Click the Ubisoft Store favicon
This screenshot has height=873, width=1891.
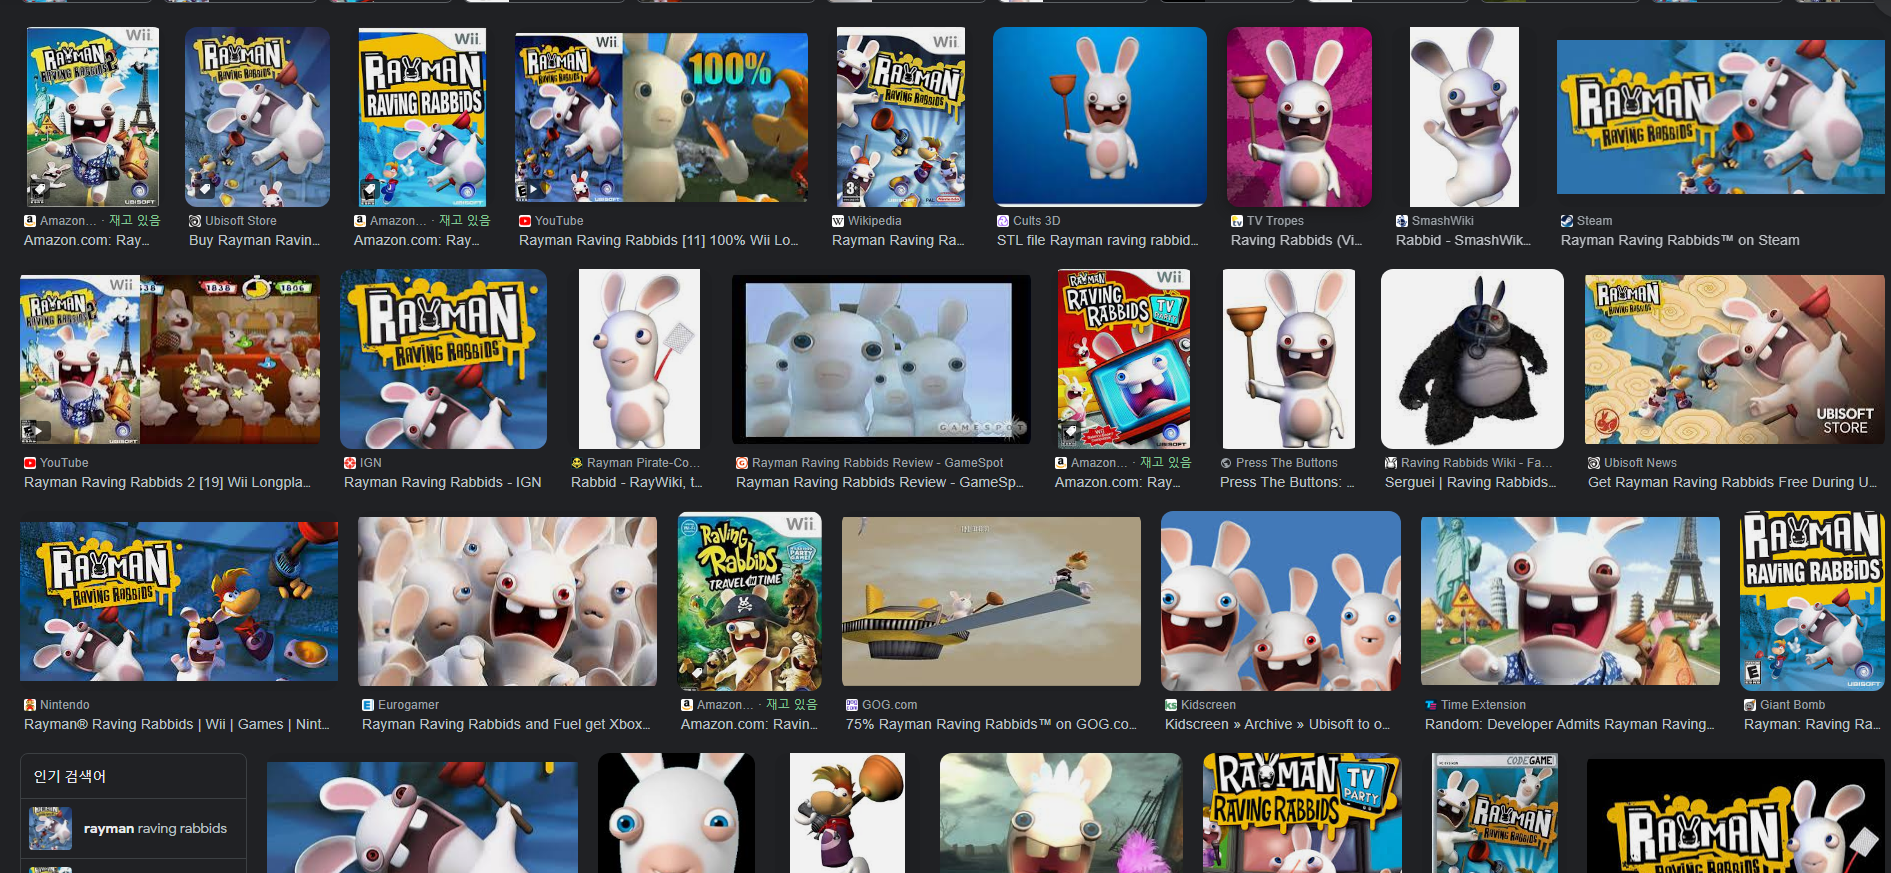click(195, 221)
